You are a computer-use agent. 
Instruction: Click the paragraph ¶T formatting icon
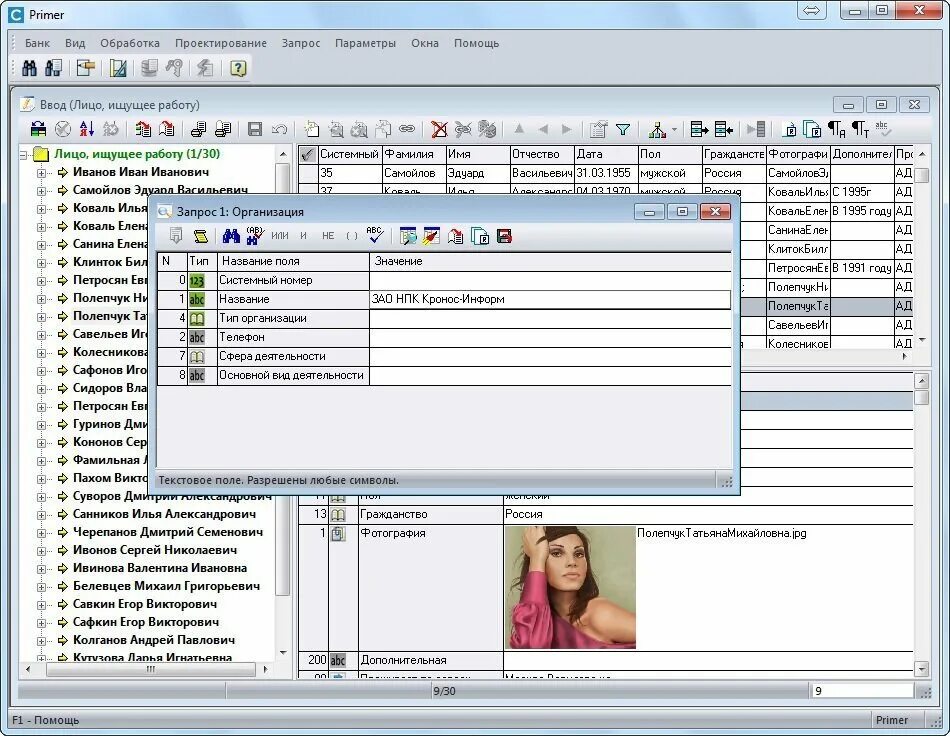tap(860, 129)
